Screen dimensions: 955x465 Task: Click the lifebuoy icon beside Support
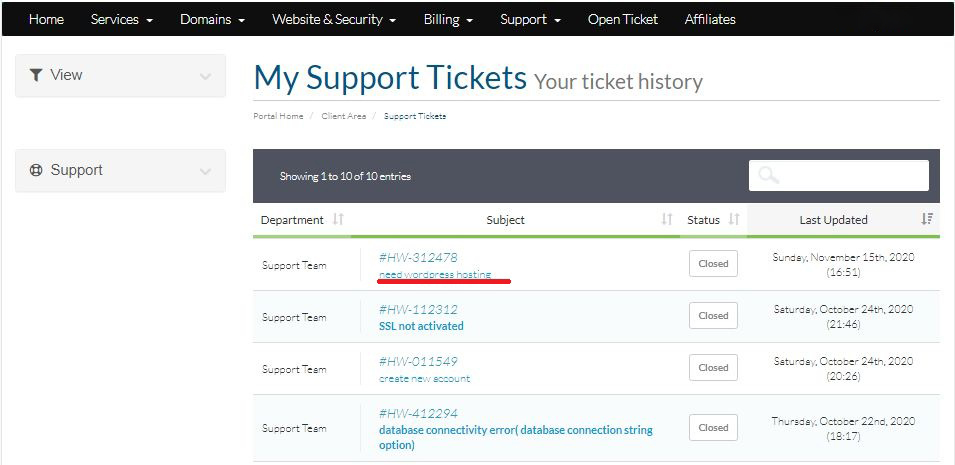[36, 170]
